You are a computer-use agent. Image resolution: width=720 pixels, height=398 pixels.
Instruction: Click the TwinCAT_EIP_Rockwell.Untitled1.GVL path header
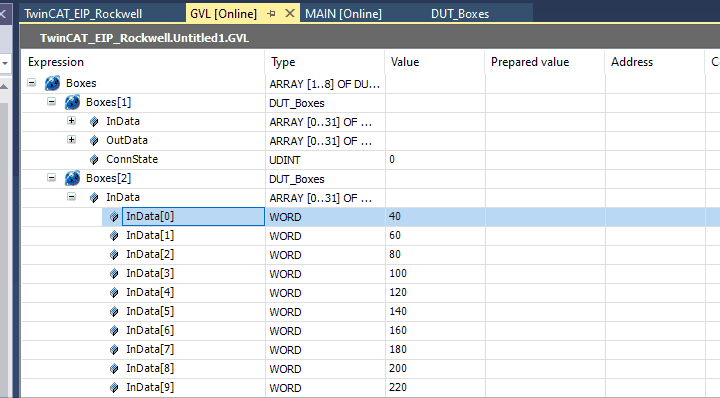[x=145, y=38]
